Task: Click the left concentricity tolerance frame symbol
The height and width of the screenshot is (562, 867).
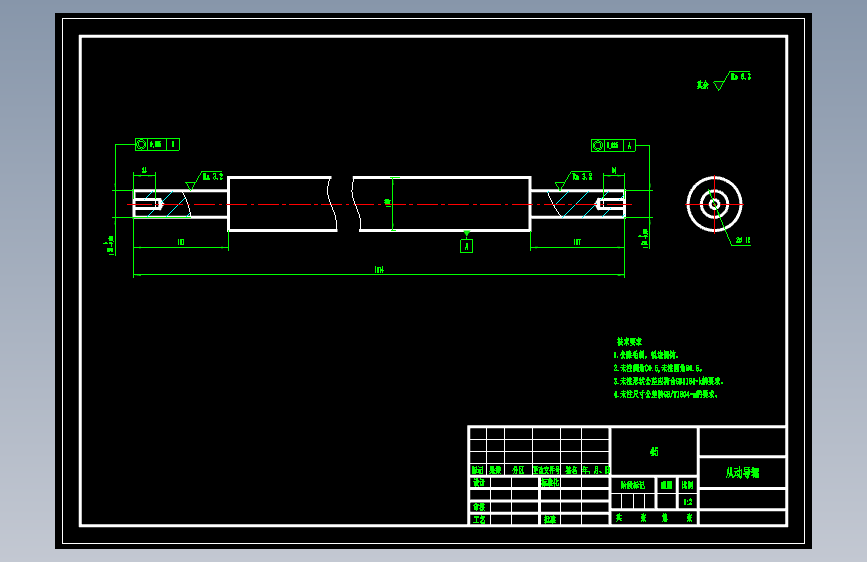Action: 158,144
